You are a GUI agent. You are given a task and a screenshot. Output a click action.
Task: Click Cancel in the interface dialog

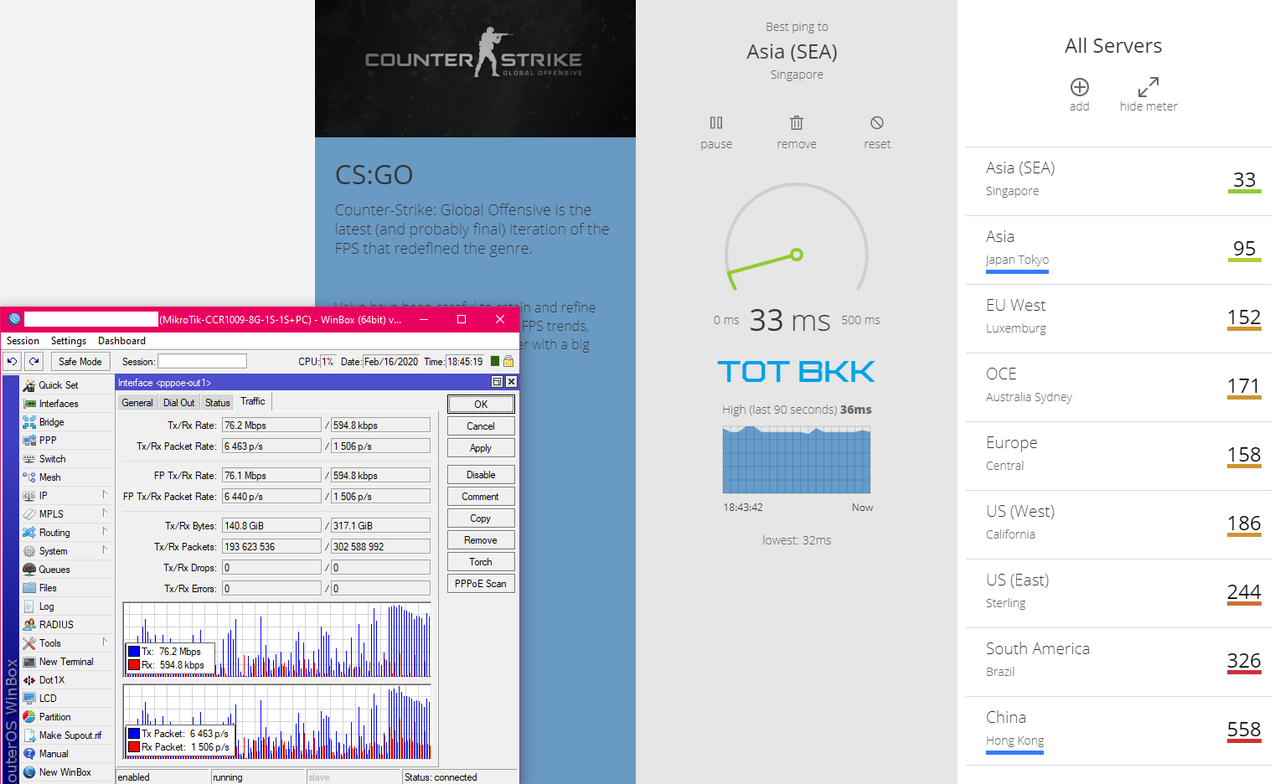[481, 426]
